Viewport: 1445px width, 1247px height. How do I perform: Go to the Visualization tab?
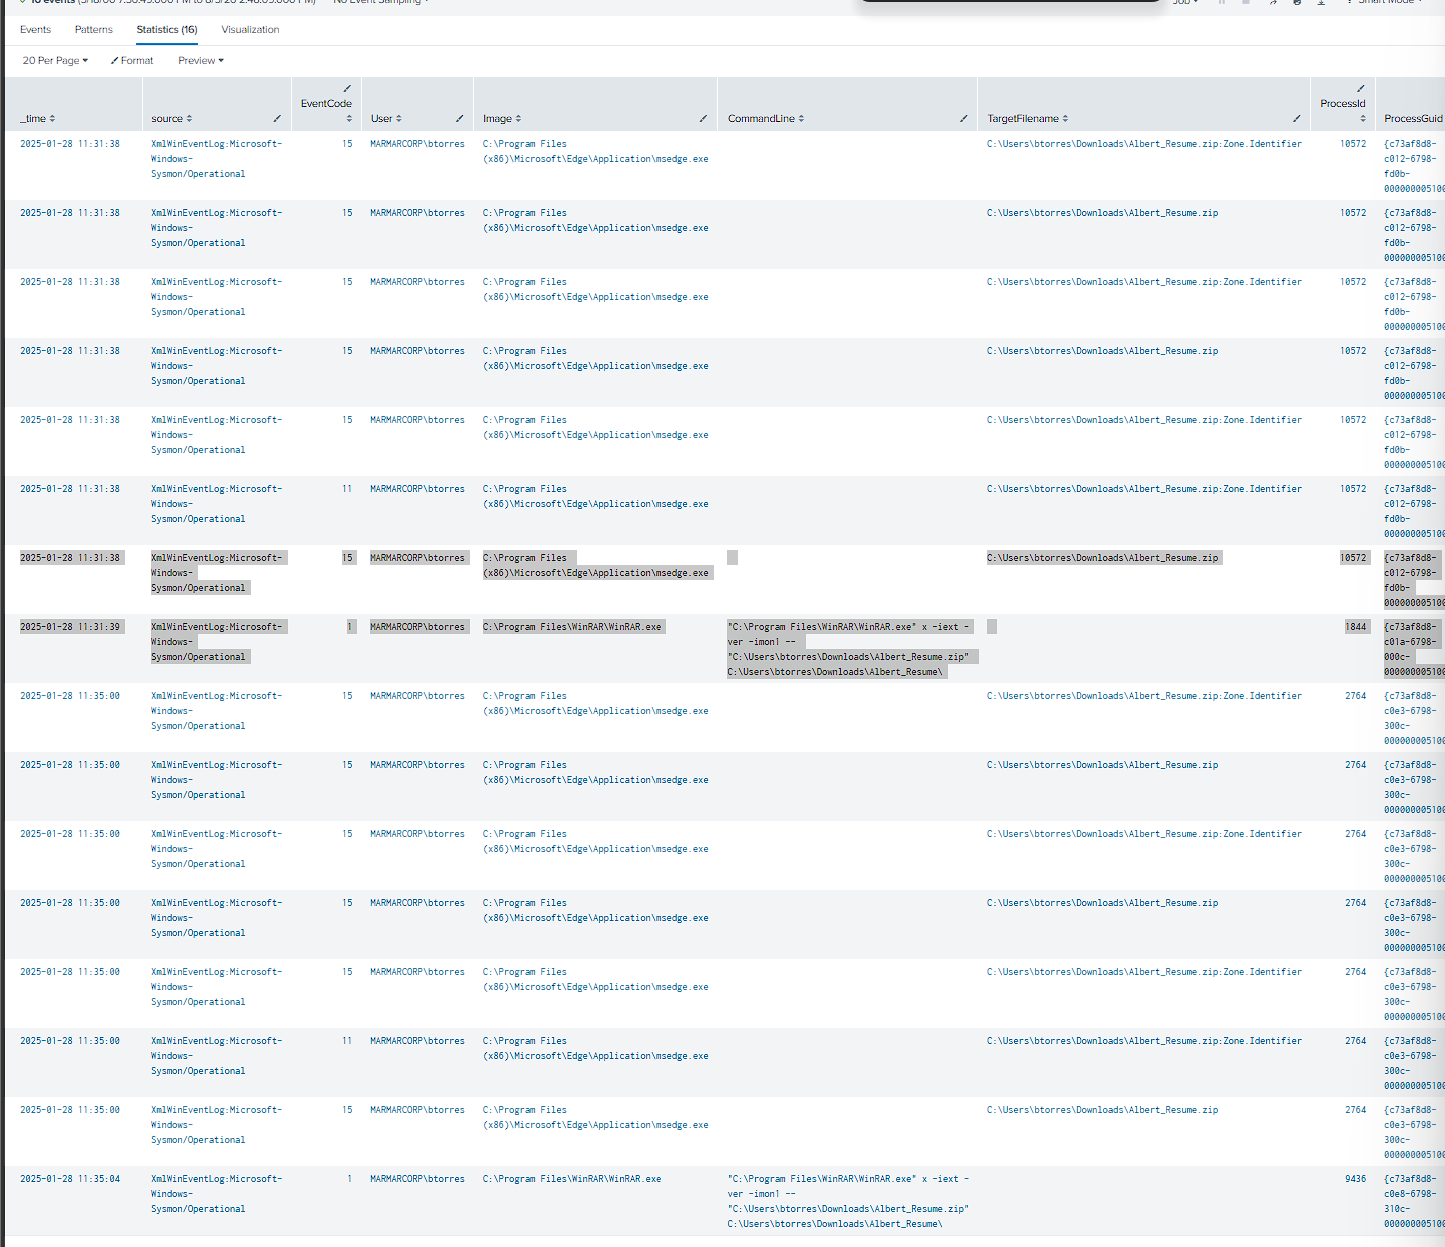coord(250,30)
